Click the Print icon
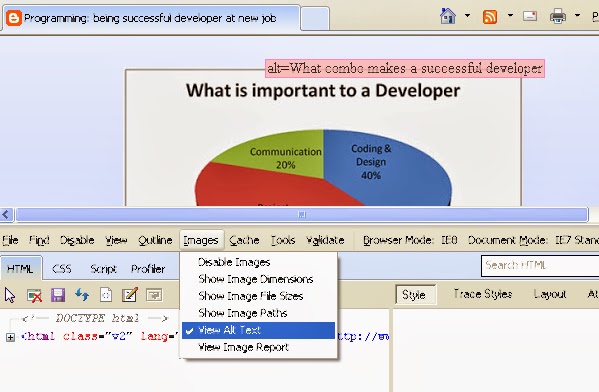This screenshot has width=599, height=392. click(558, 16)
